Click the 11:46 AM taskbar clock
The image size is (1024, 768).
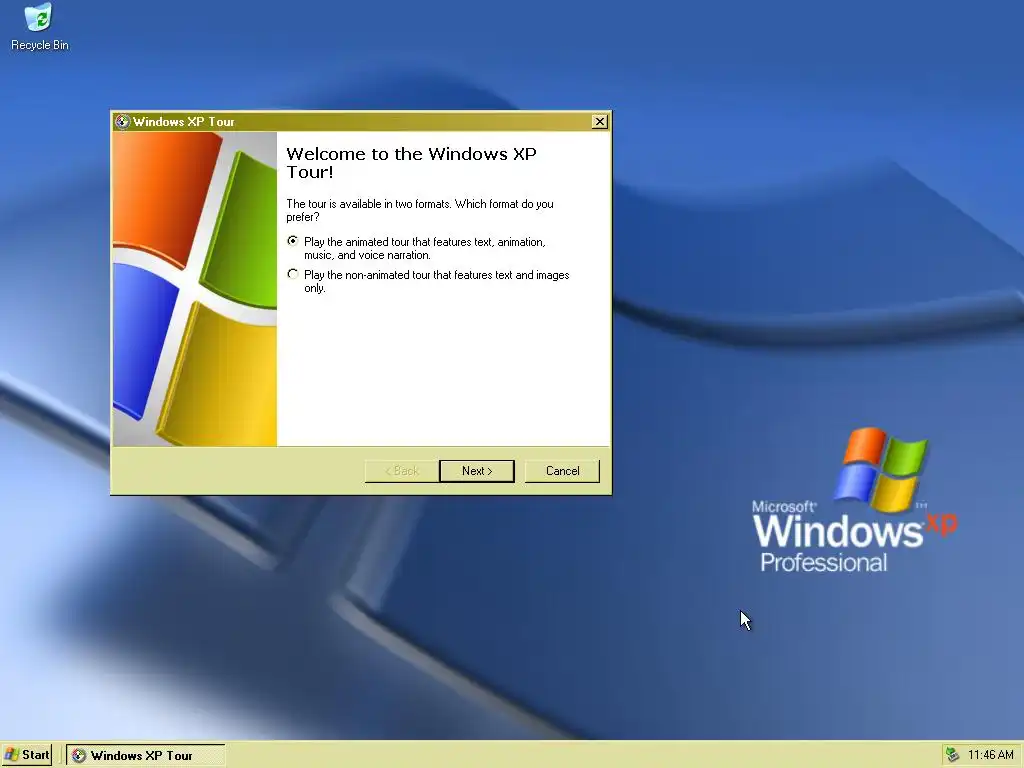pos(991,755)
